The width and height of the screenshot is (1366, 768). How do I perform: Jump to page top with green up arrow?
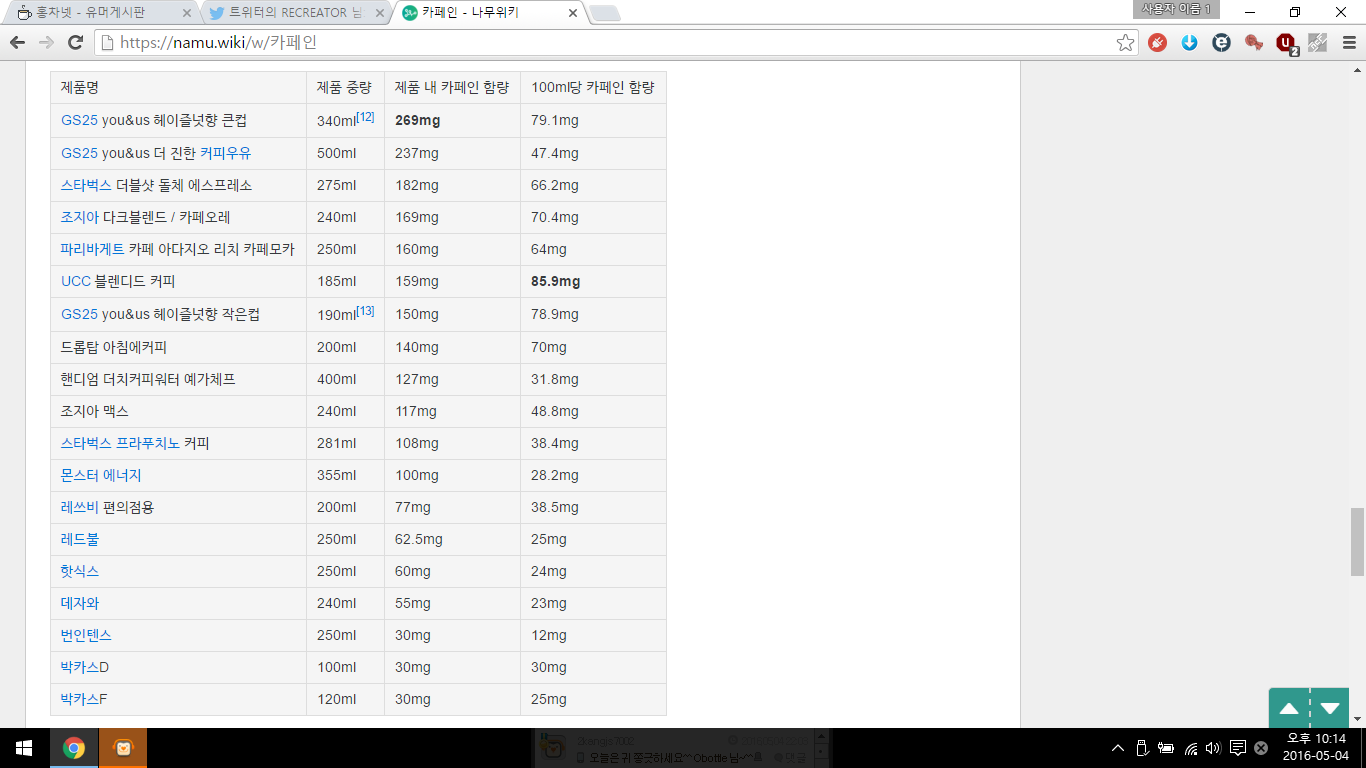1289,708
